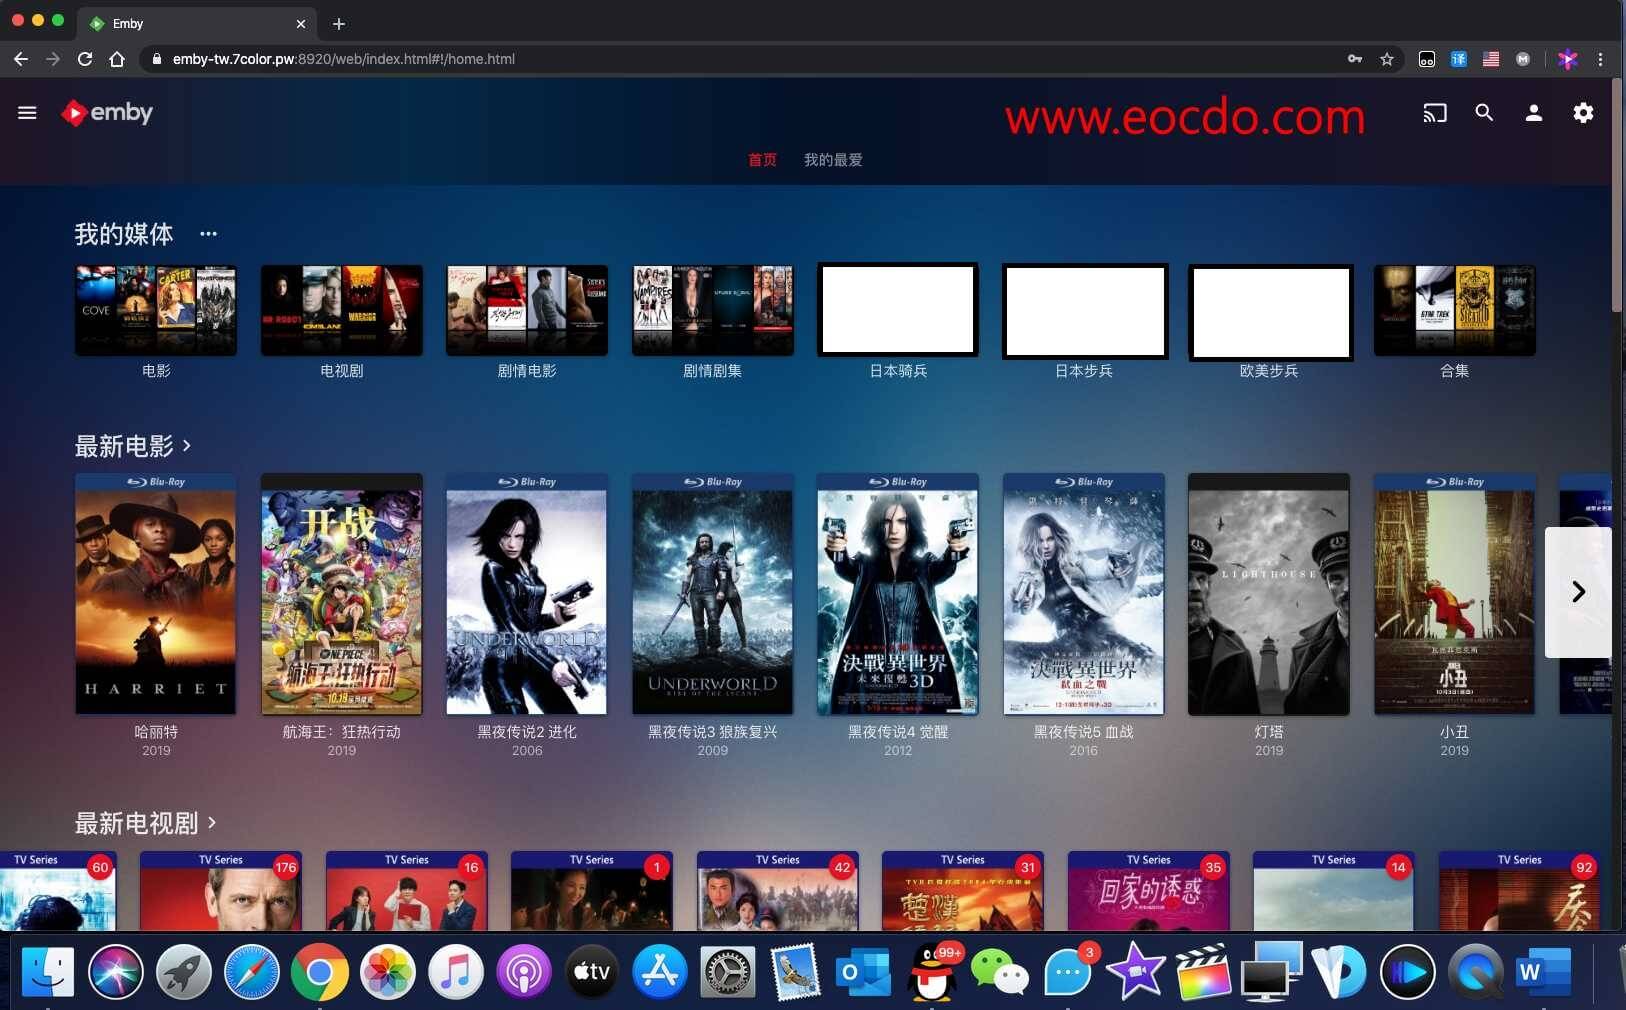Open the Emby settings gear
The height and width of the screenshot is (1010, 1626).
(x=1583, y=113)
